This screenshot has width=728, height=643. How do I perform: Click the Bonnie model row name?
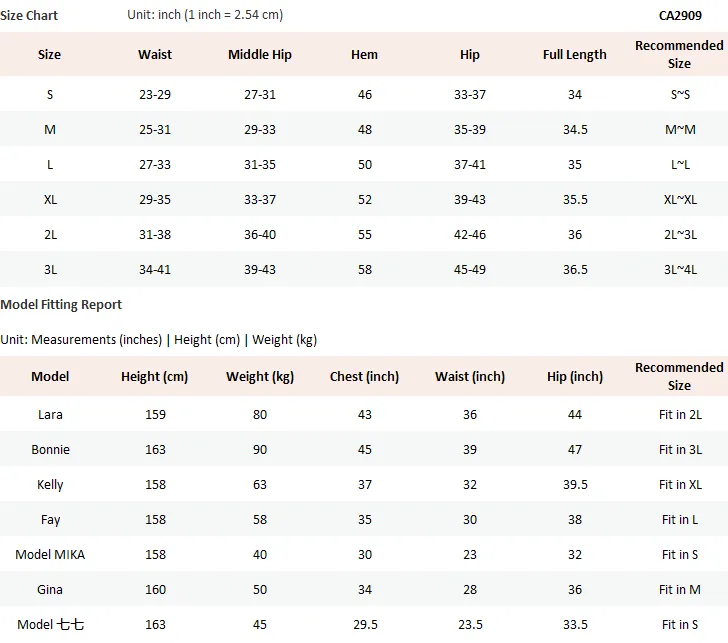50,450
